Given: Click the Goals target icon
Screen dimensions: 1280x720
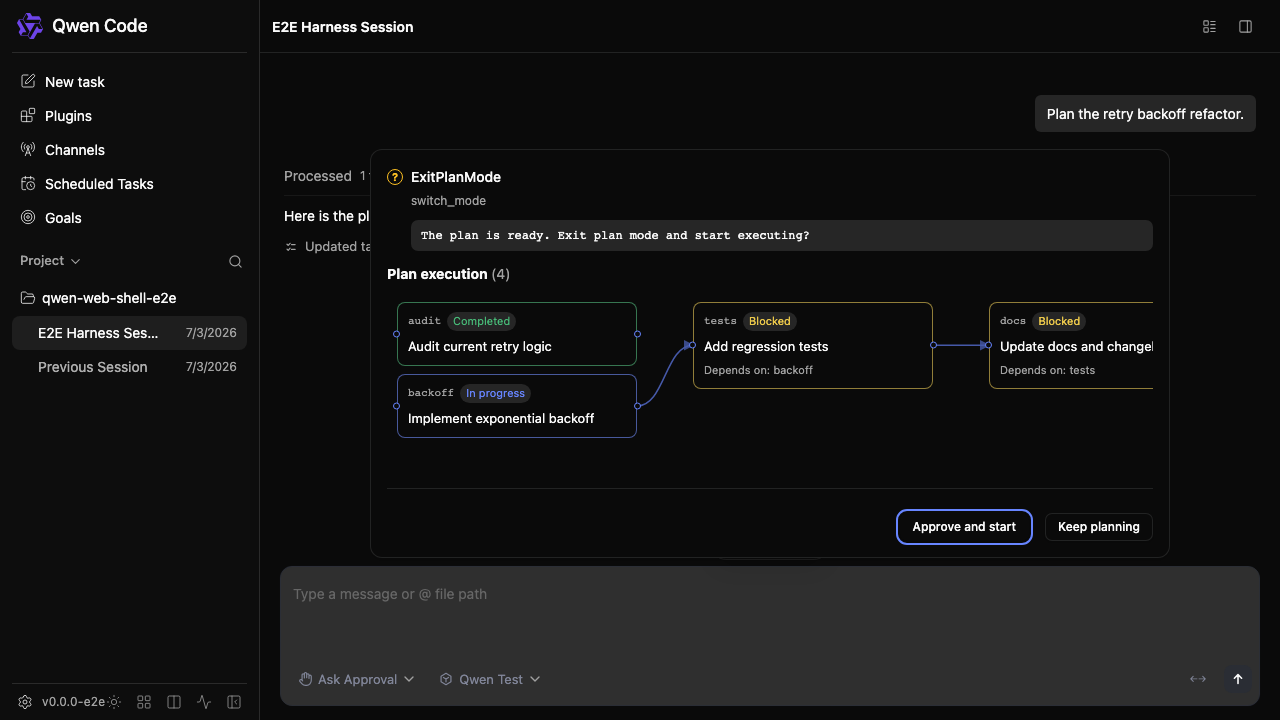Looking at the screenshot, I should coord(28,218).
